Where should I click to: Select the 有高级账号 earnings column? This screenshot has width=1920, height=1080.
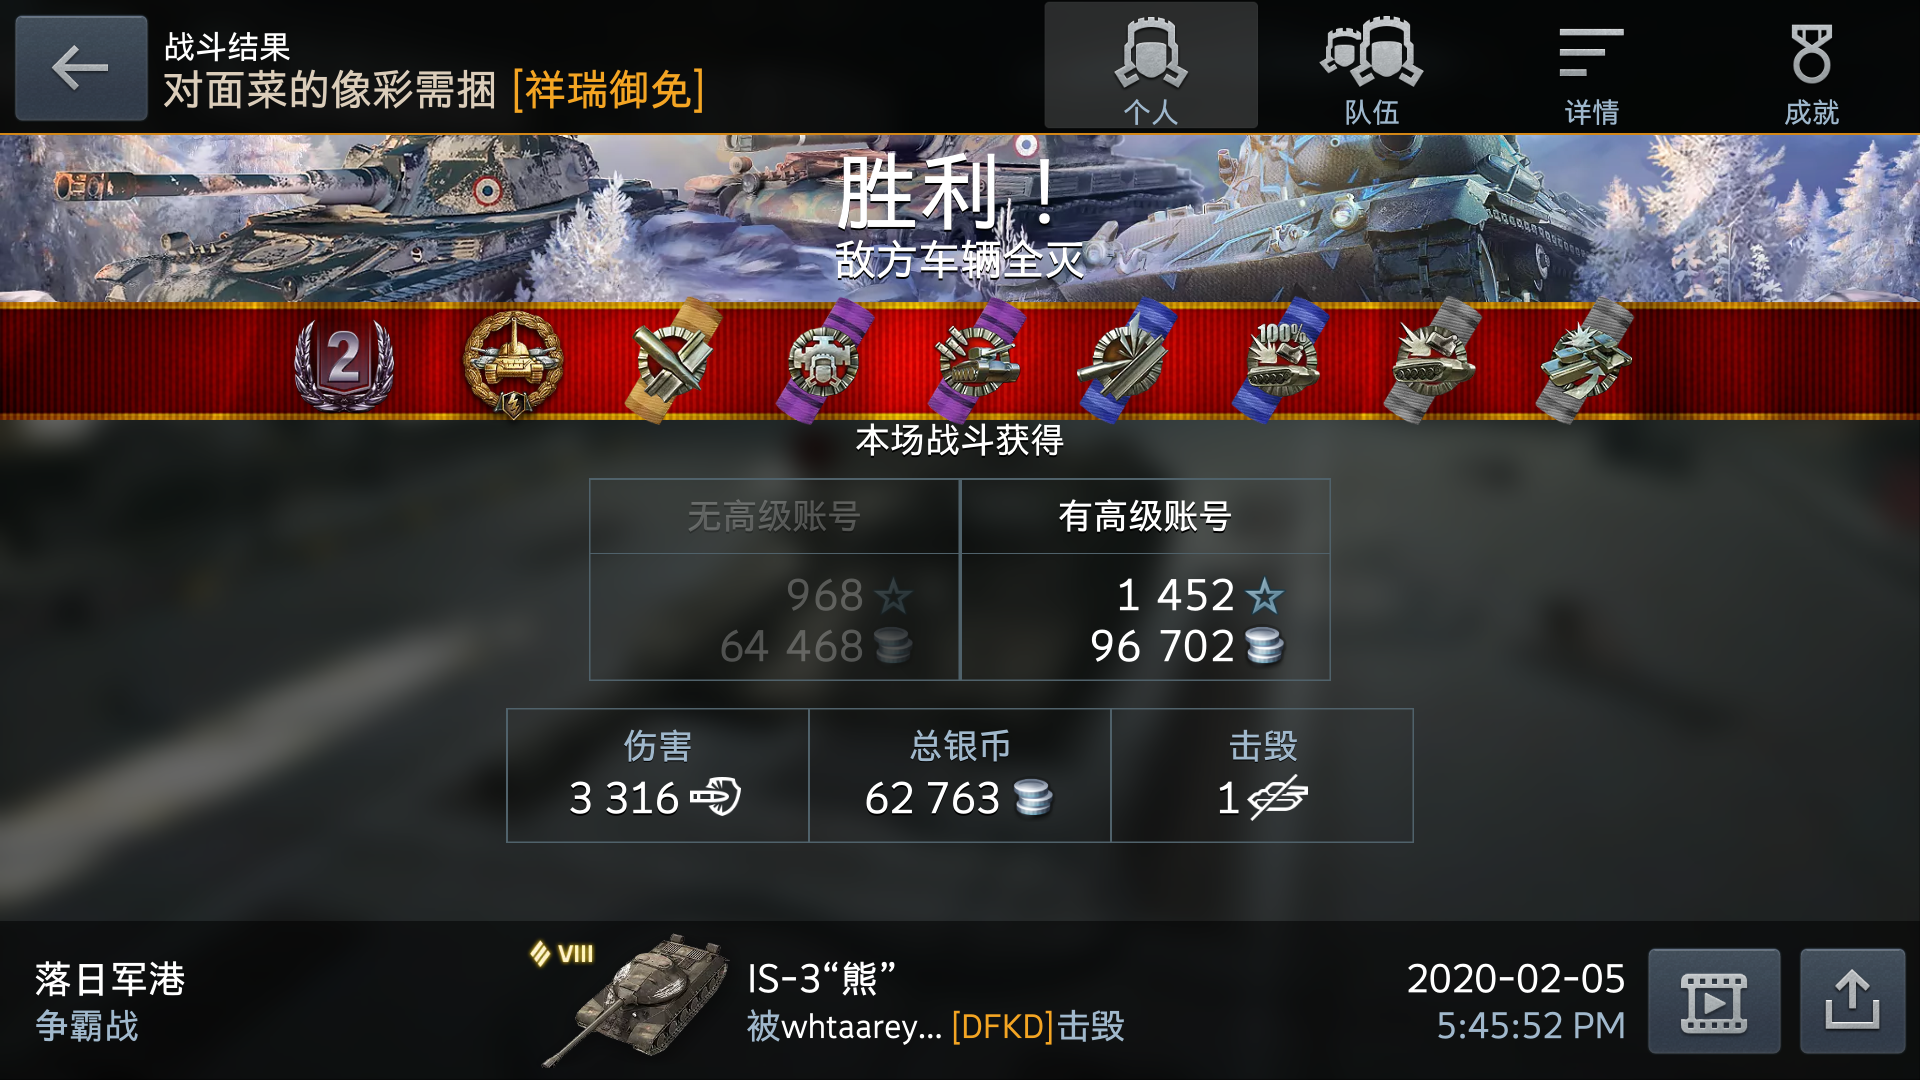coord(1145,580)
